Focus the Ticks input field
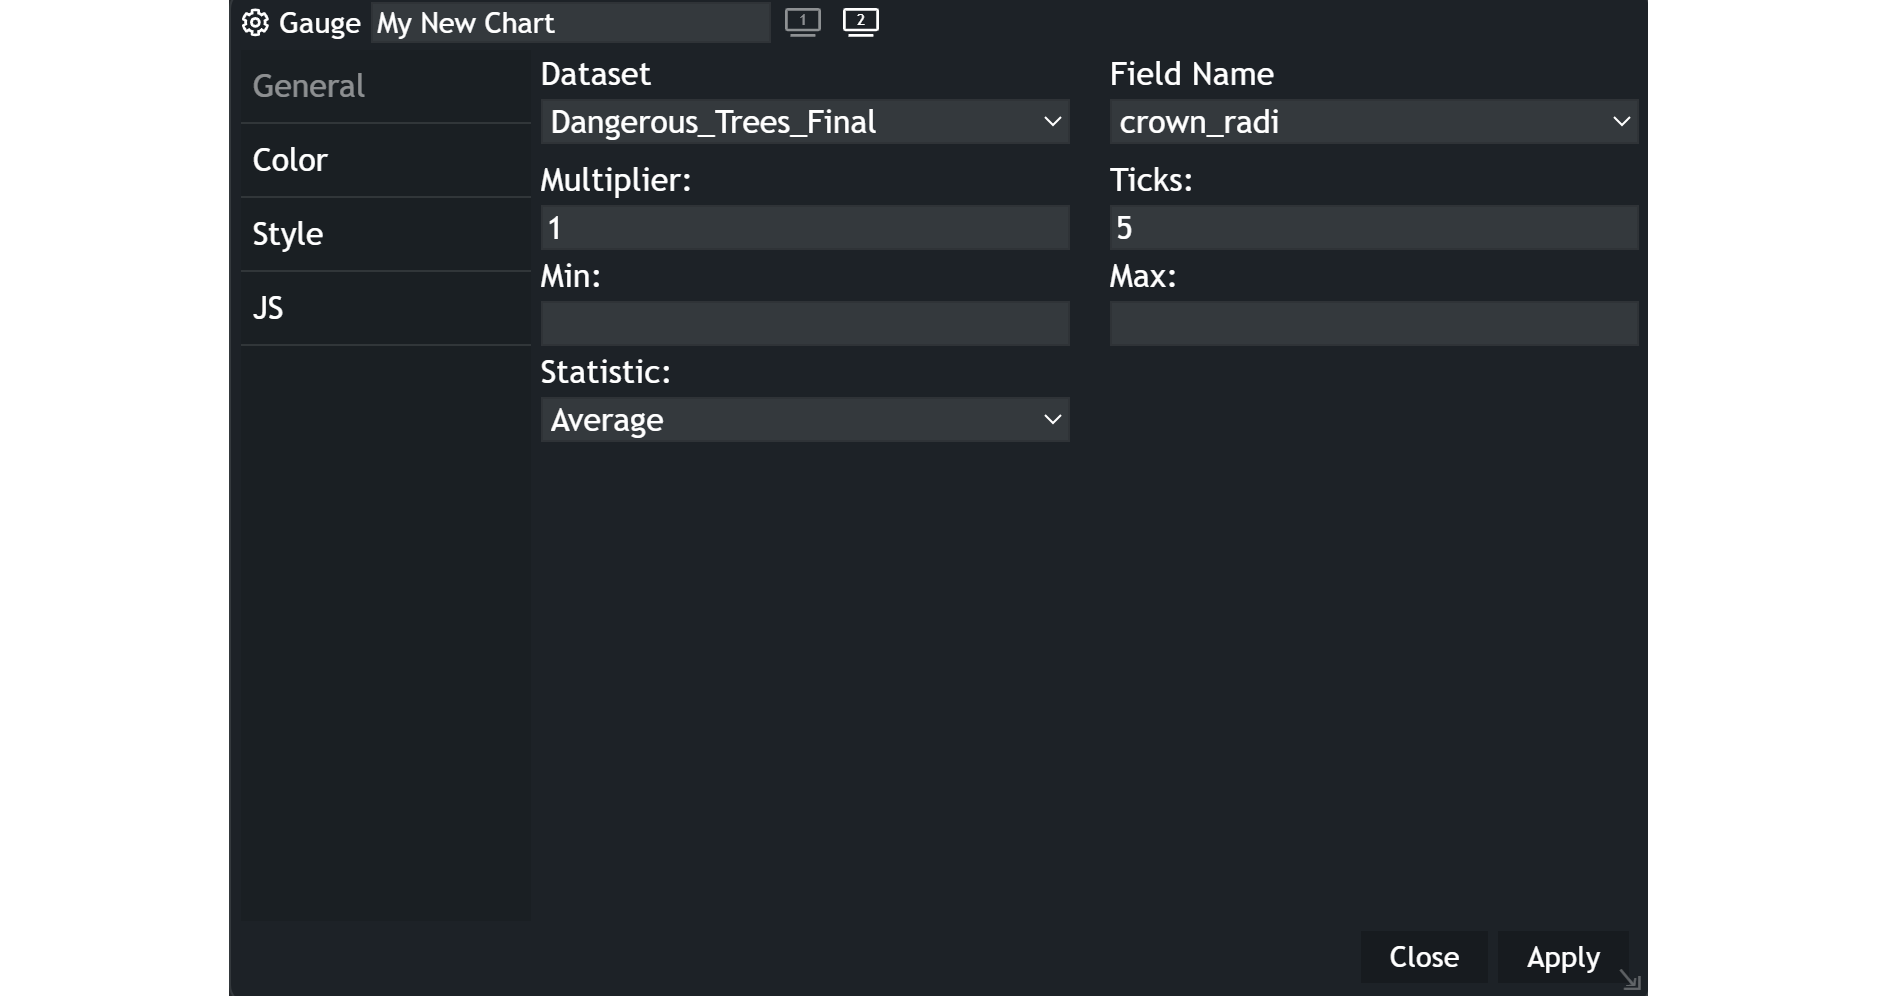The image size is (1877, 996). [1373, 228]
